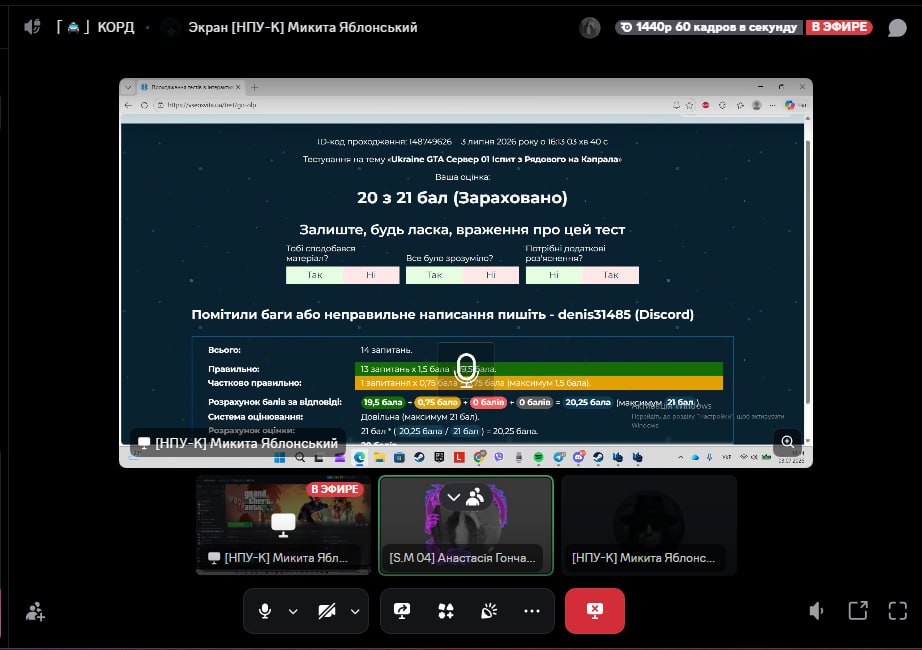This screenshot has height=650, width=922.
Task: Open Google Chrome from the taskbar
Action: [x=479, y=458]
